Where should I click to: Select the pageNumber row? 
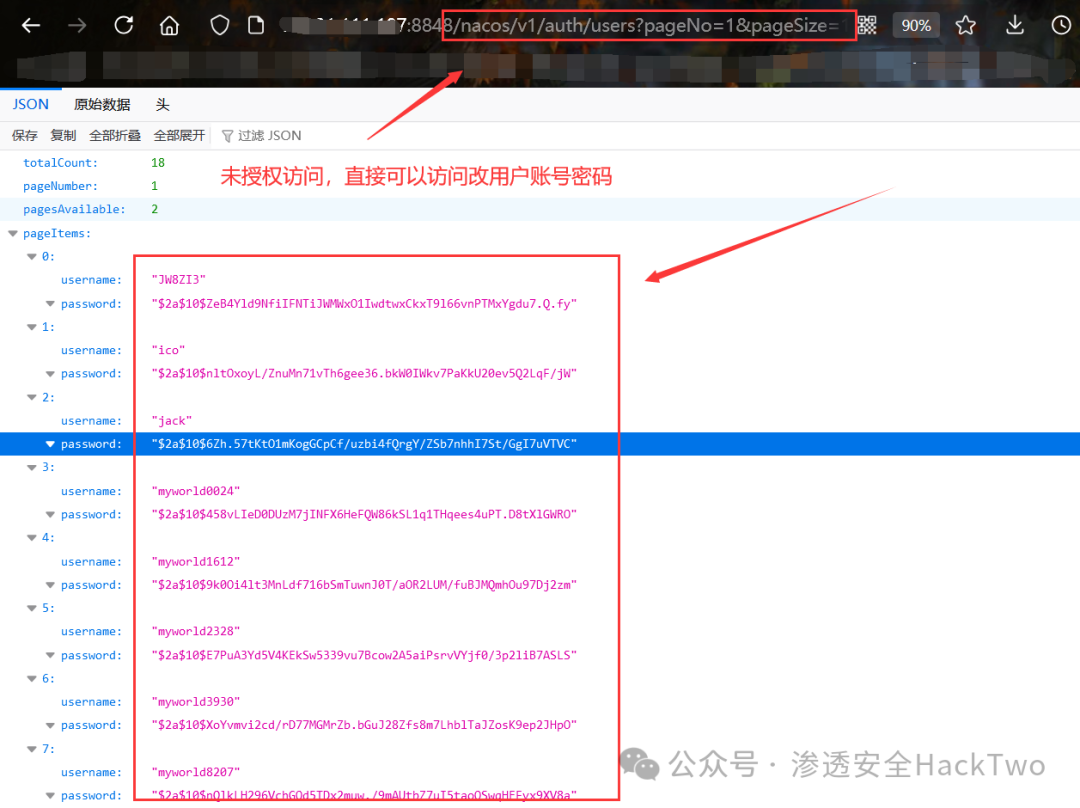coord(540,186)
